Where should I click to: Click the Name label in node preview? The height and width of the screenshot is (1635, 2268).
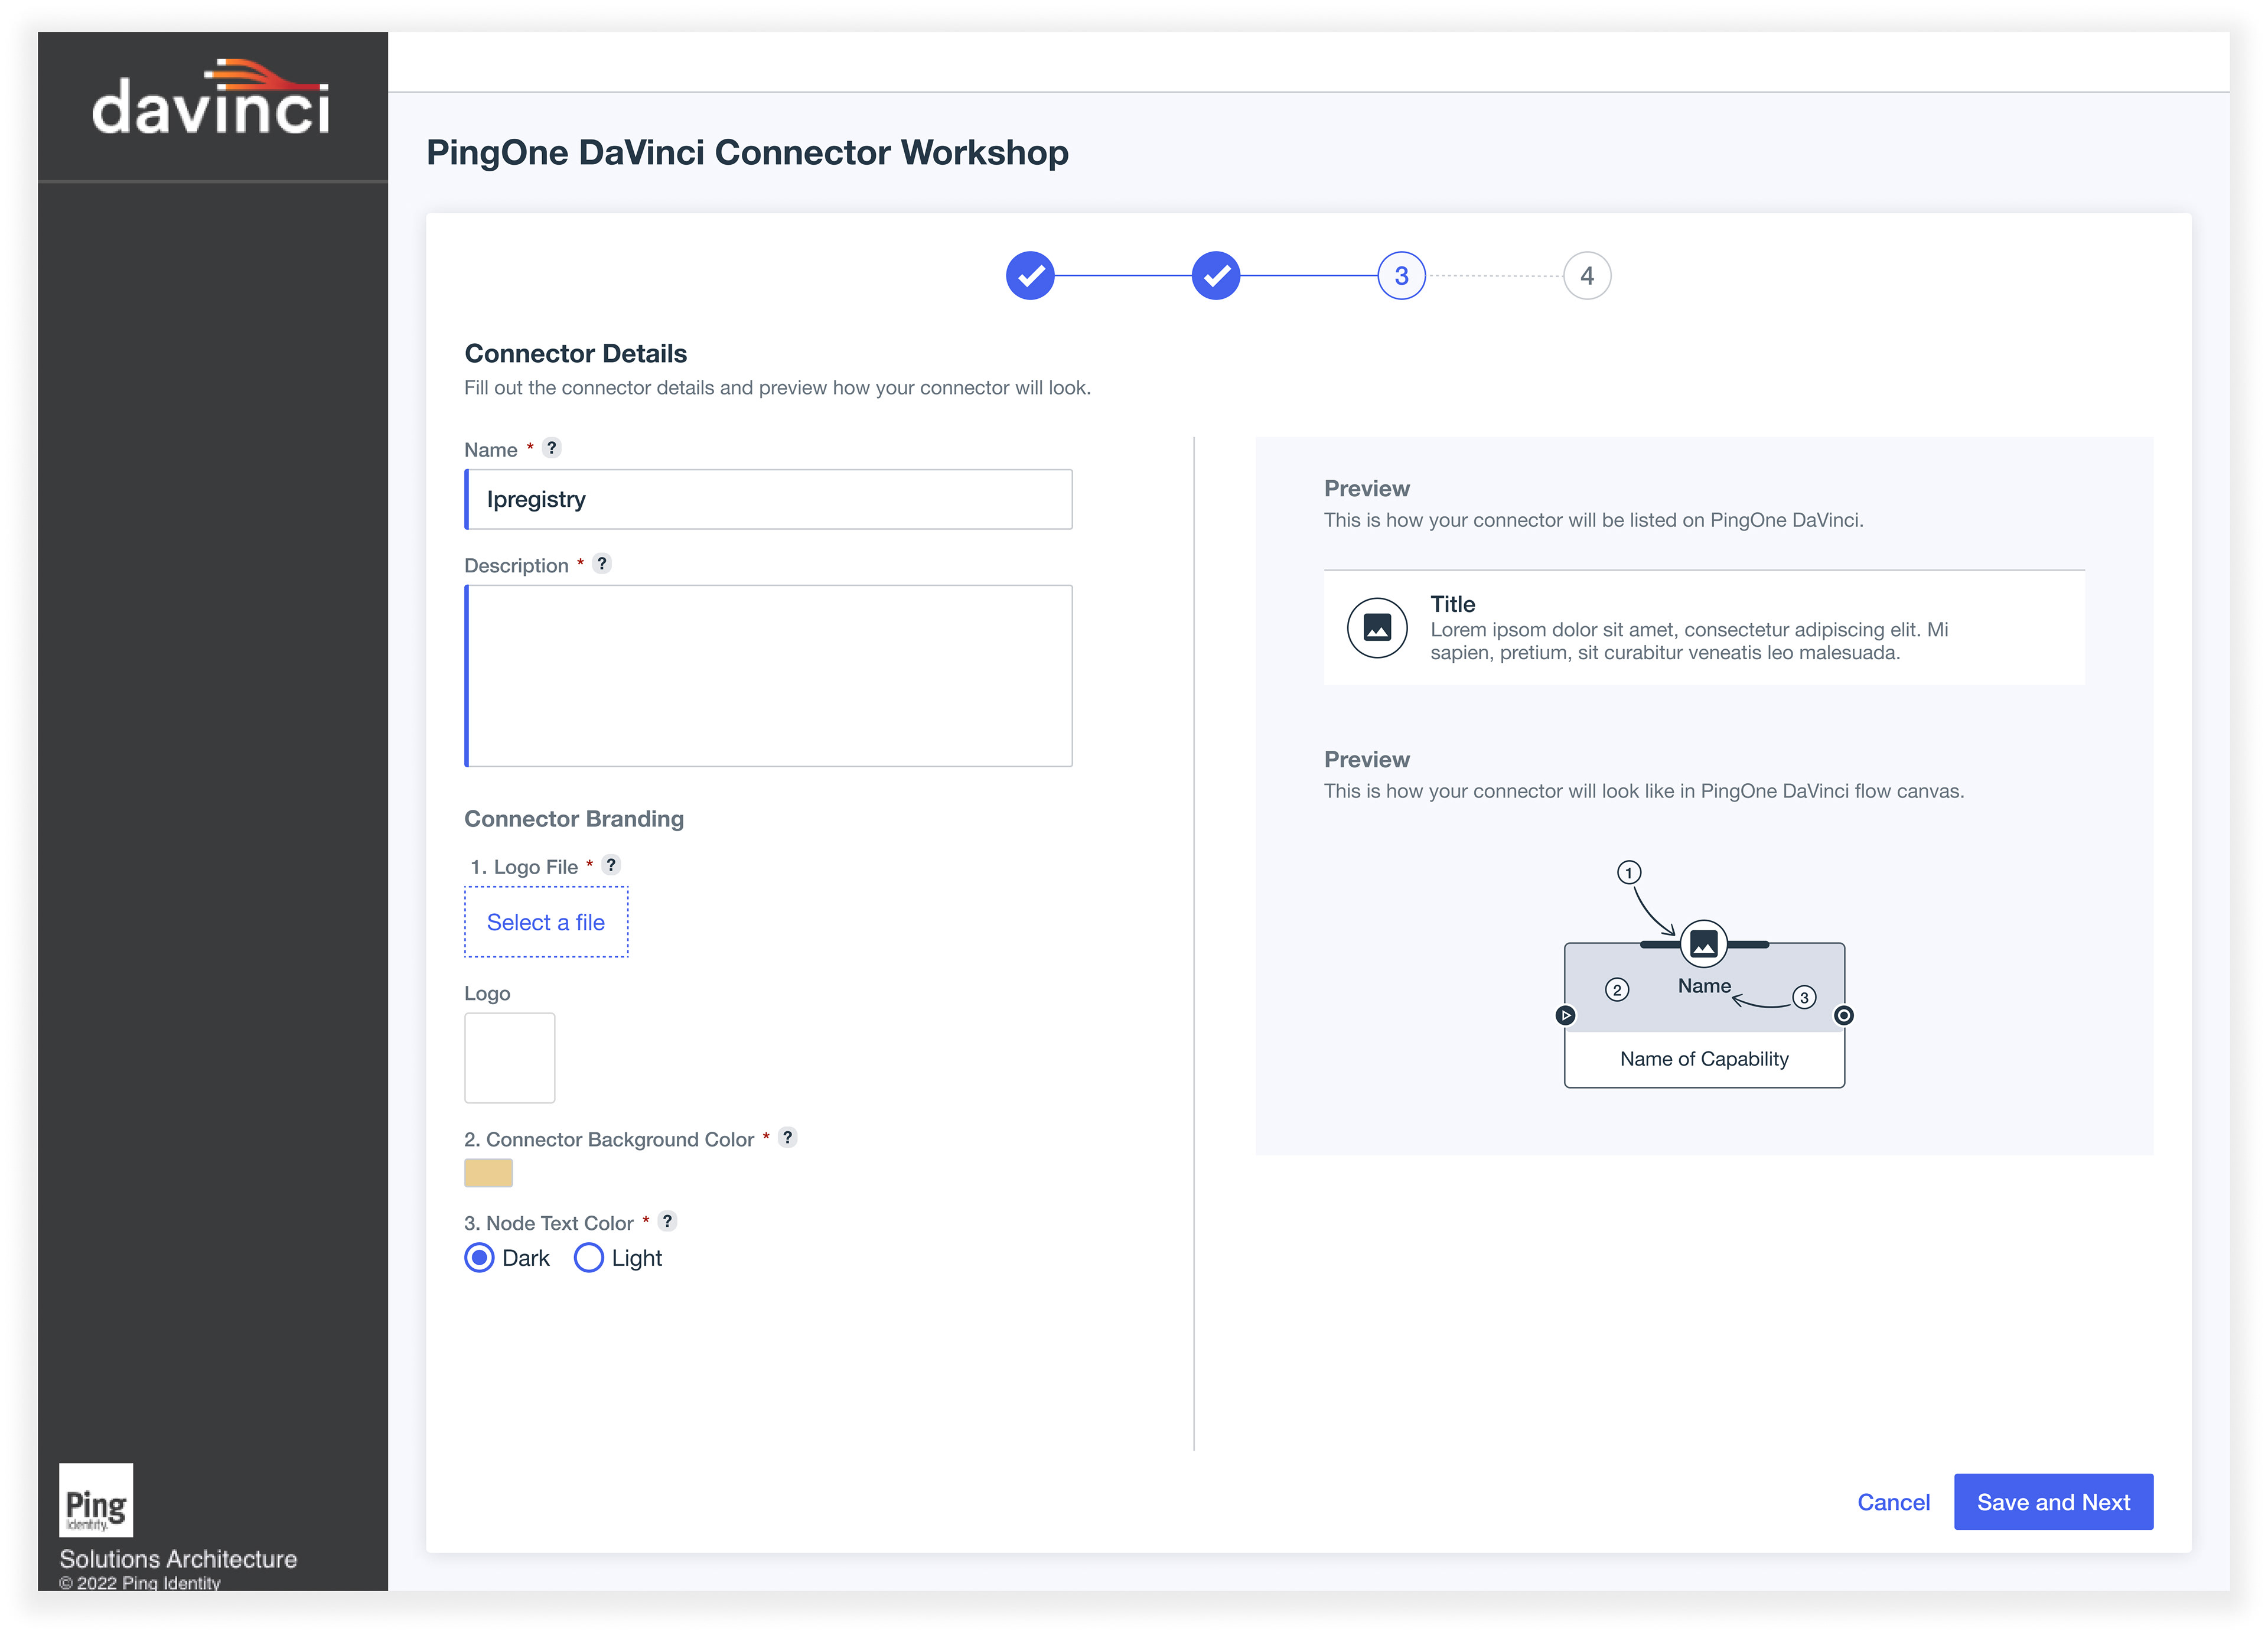pyautogui.click(x=1704, y=986)
